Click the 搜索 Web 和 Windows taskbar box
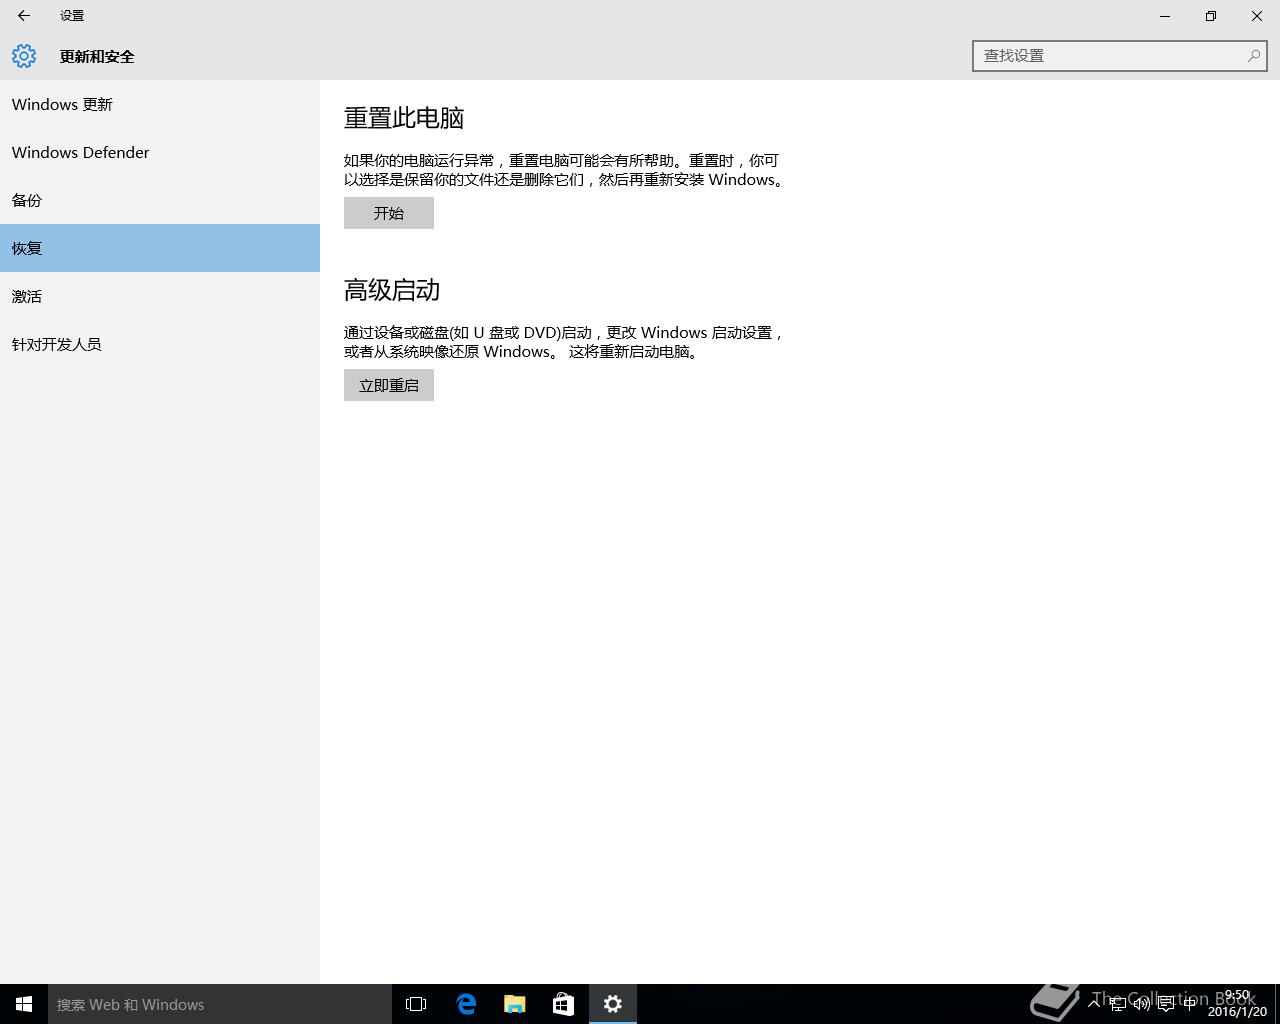Screen dimensions: 1280x1024 coord(220,1004)
